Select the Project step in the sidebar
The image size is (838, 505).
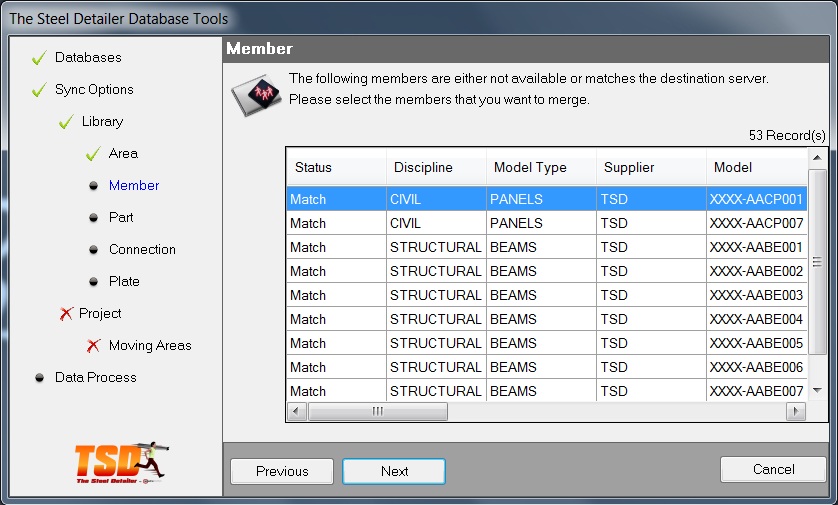(100, 313)
